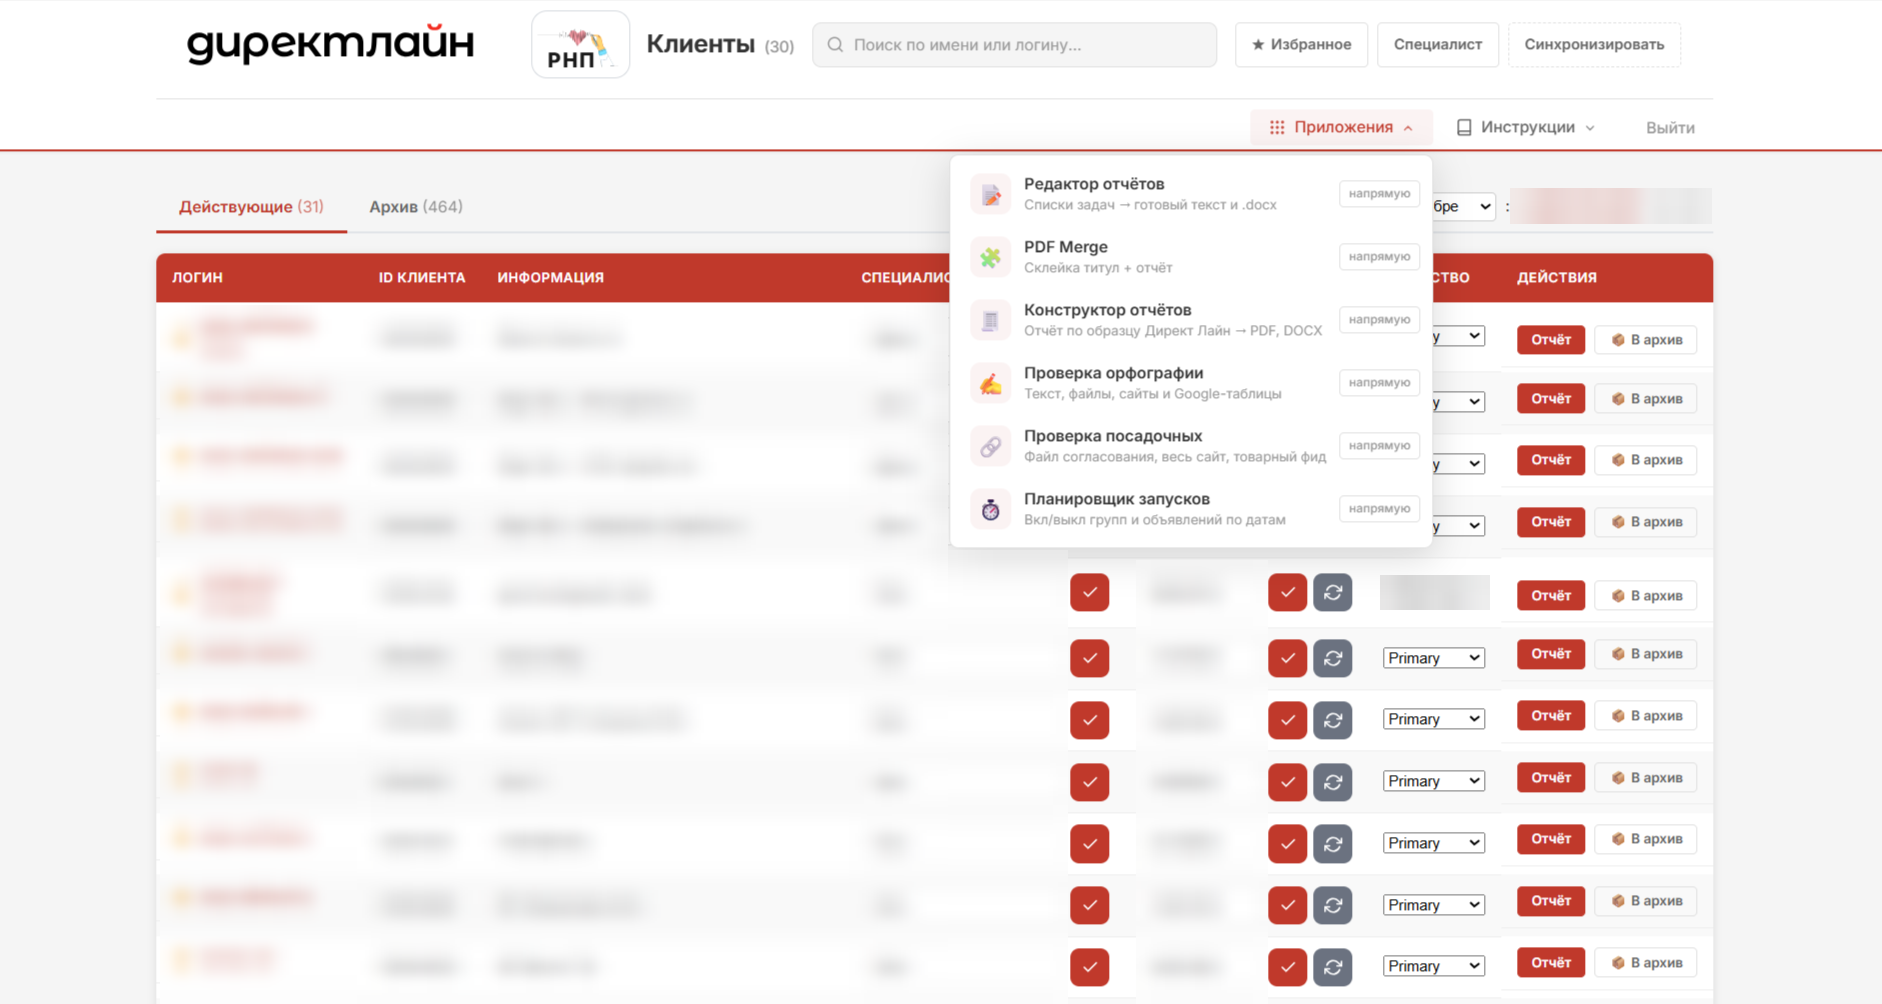Screen dimensions: 1882x1004
Task: Switch to the Действующие (31) tab
Action: 251,207
